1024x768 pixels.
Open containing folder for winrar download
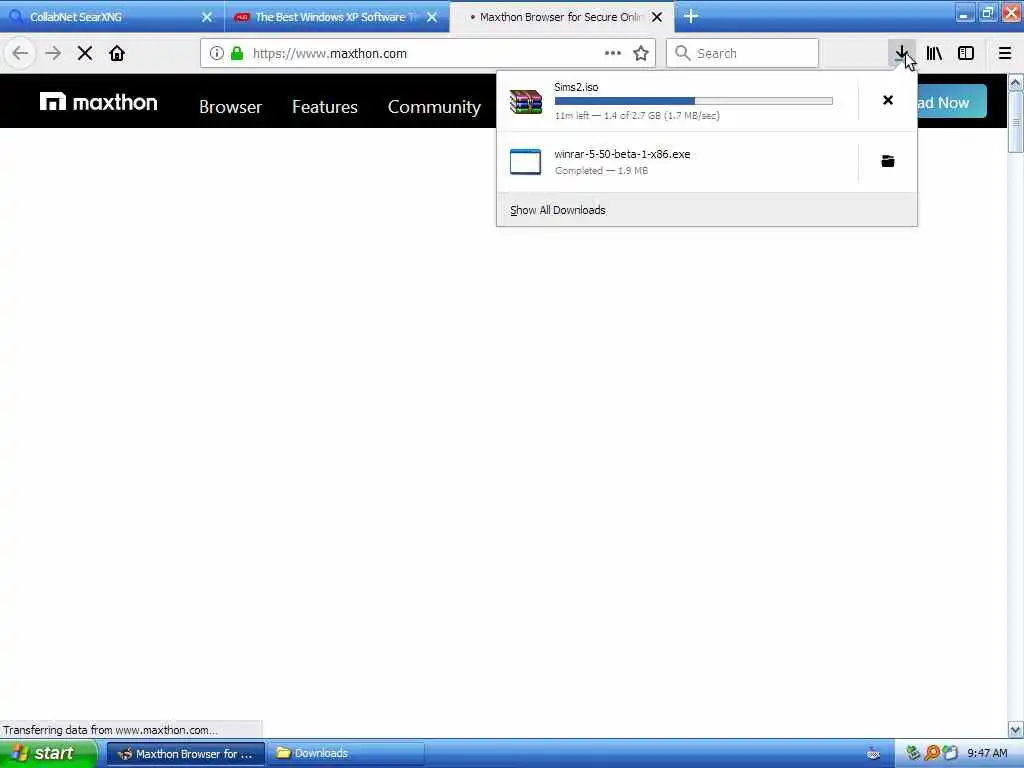(x=888, y=161)
